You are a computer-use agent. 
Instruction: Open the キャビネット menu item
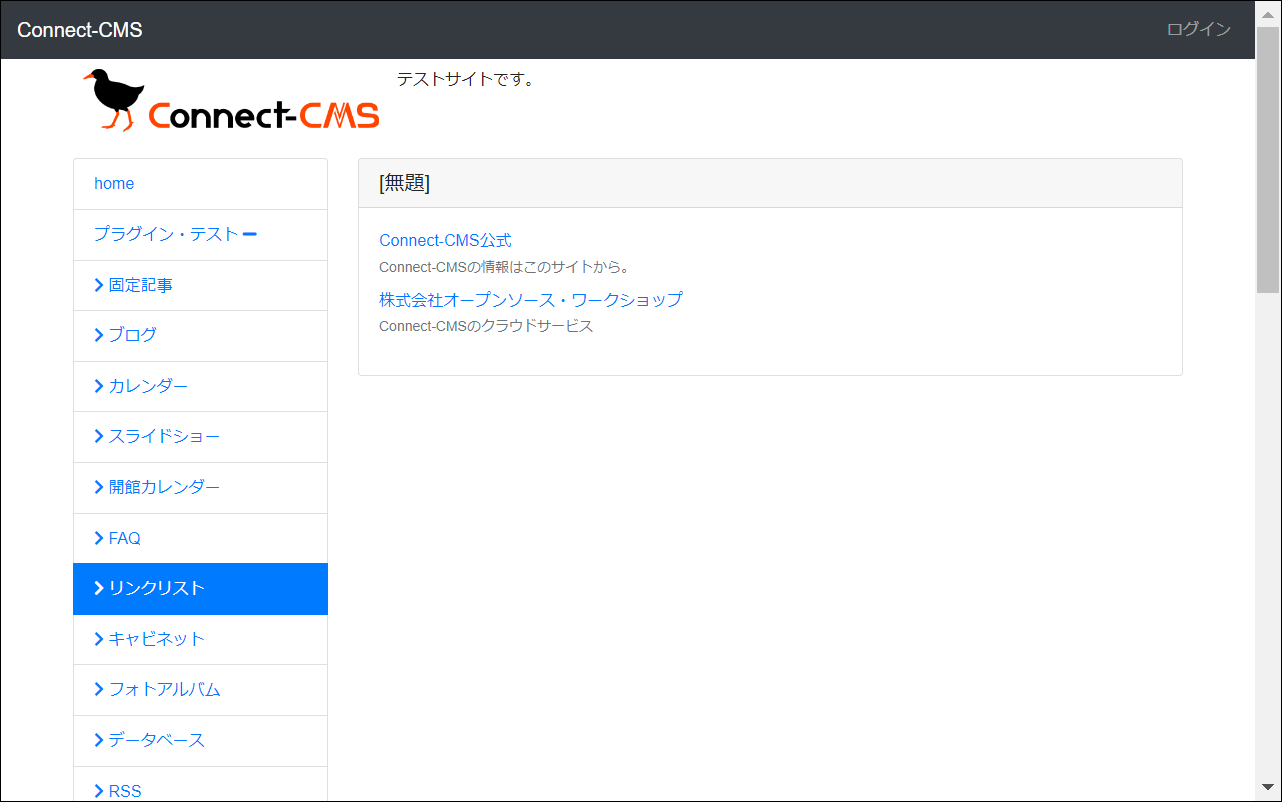point(200,640)
